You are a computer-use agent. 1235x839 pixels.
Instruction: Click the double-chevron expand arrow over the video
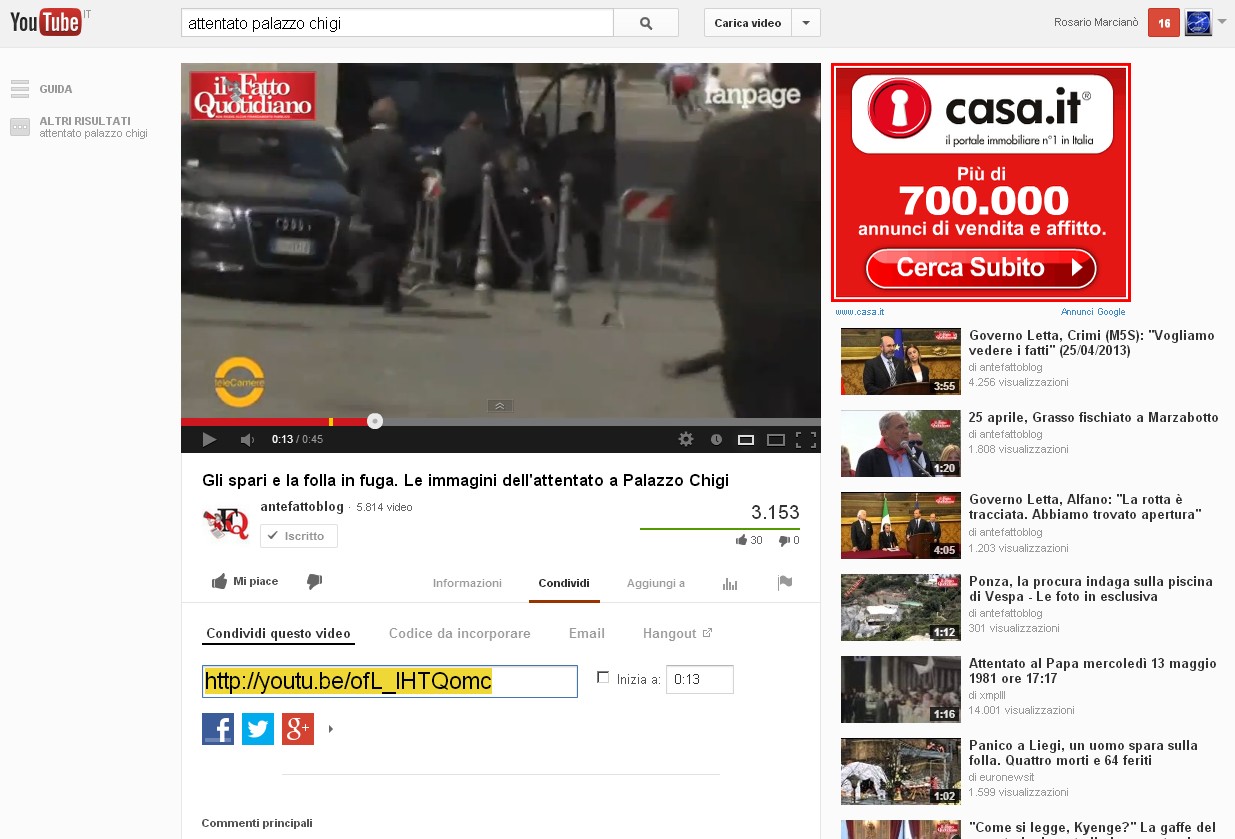[500, 405]
